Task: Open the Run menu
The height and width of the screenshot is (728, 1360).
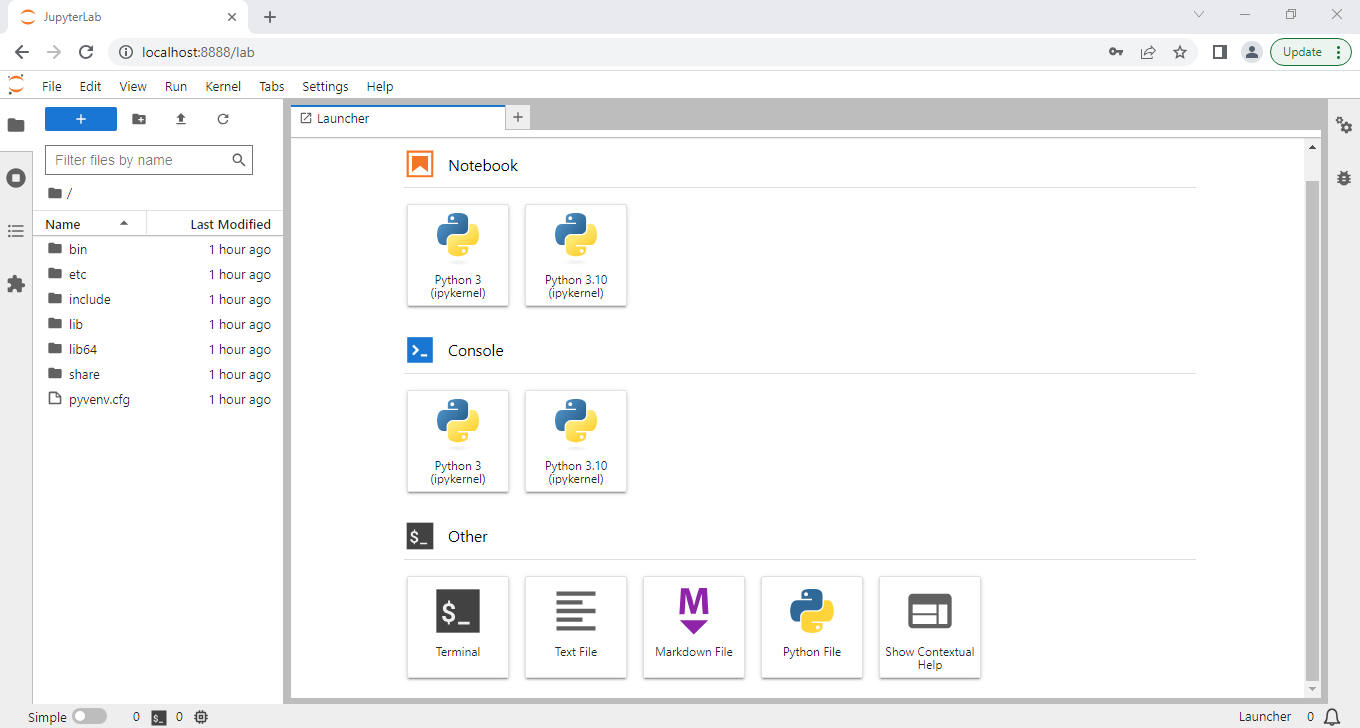Action: [x=176, y=86]
